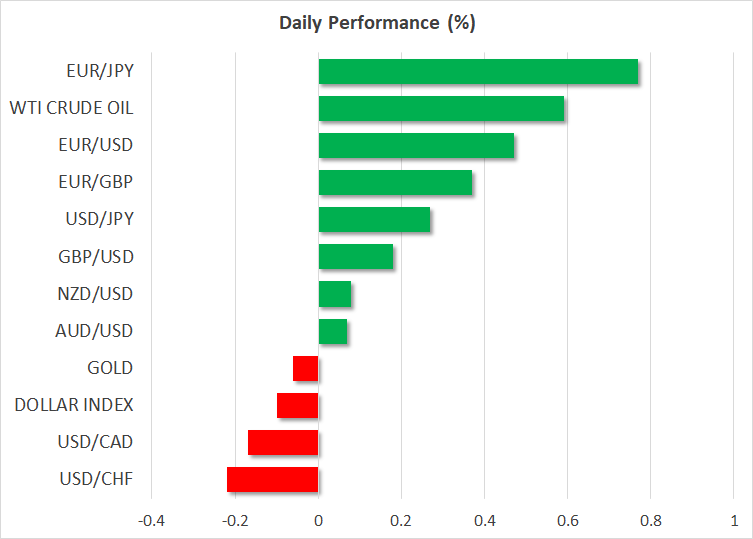Select the WTI CRUDE OIL label
753x539 pixels.
[x=70, y=108]
